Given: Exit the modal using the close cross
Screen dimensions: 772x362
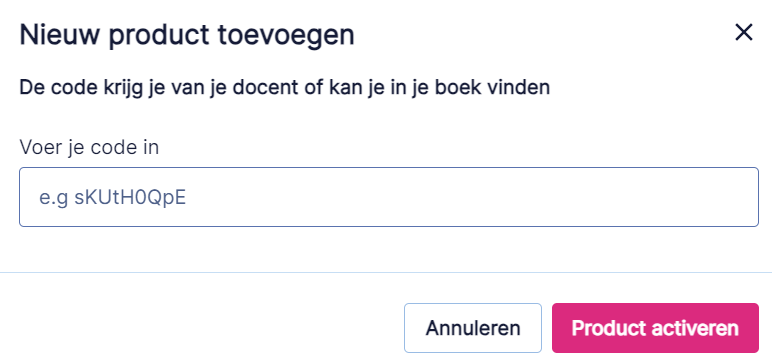Looking at the screenshot, I should point(743,33).
